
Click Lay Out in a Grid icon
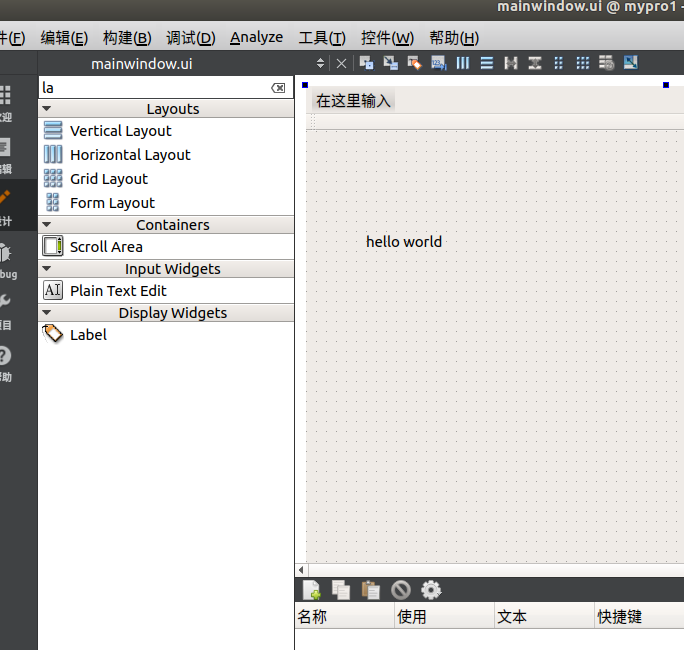(x=583, y=63)
